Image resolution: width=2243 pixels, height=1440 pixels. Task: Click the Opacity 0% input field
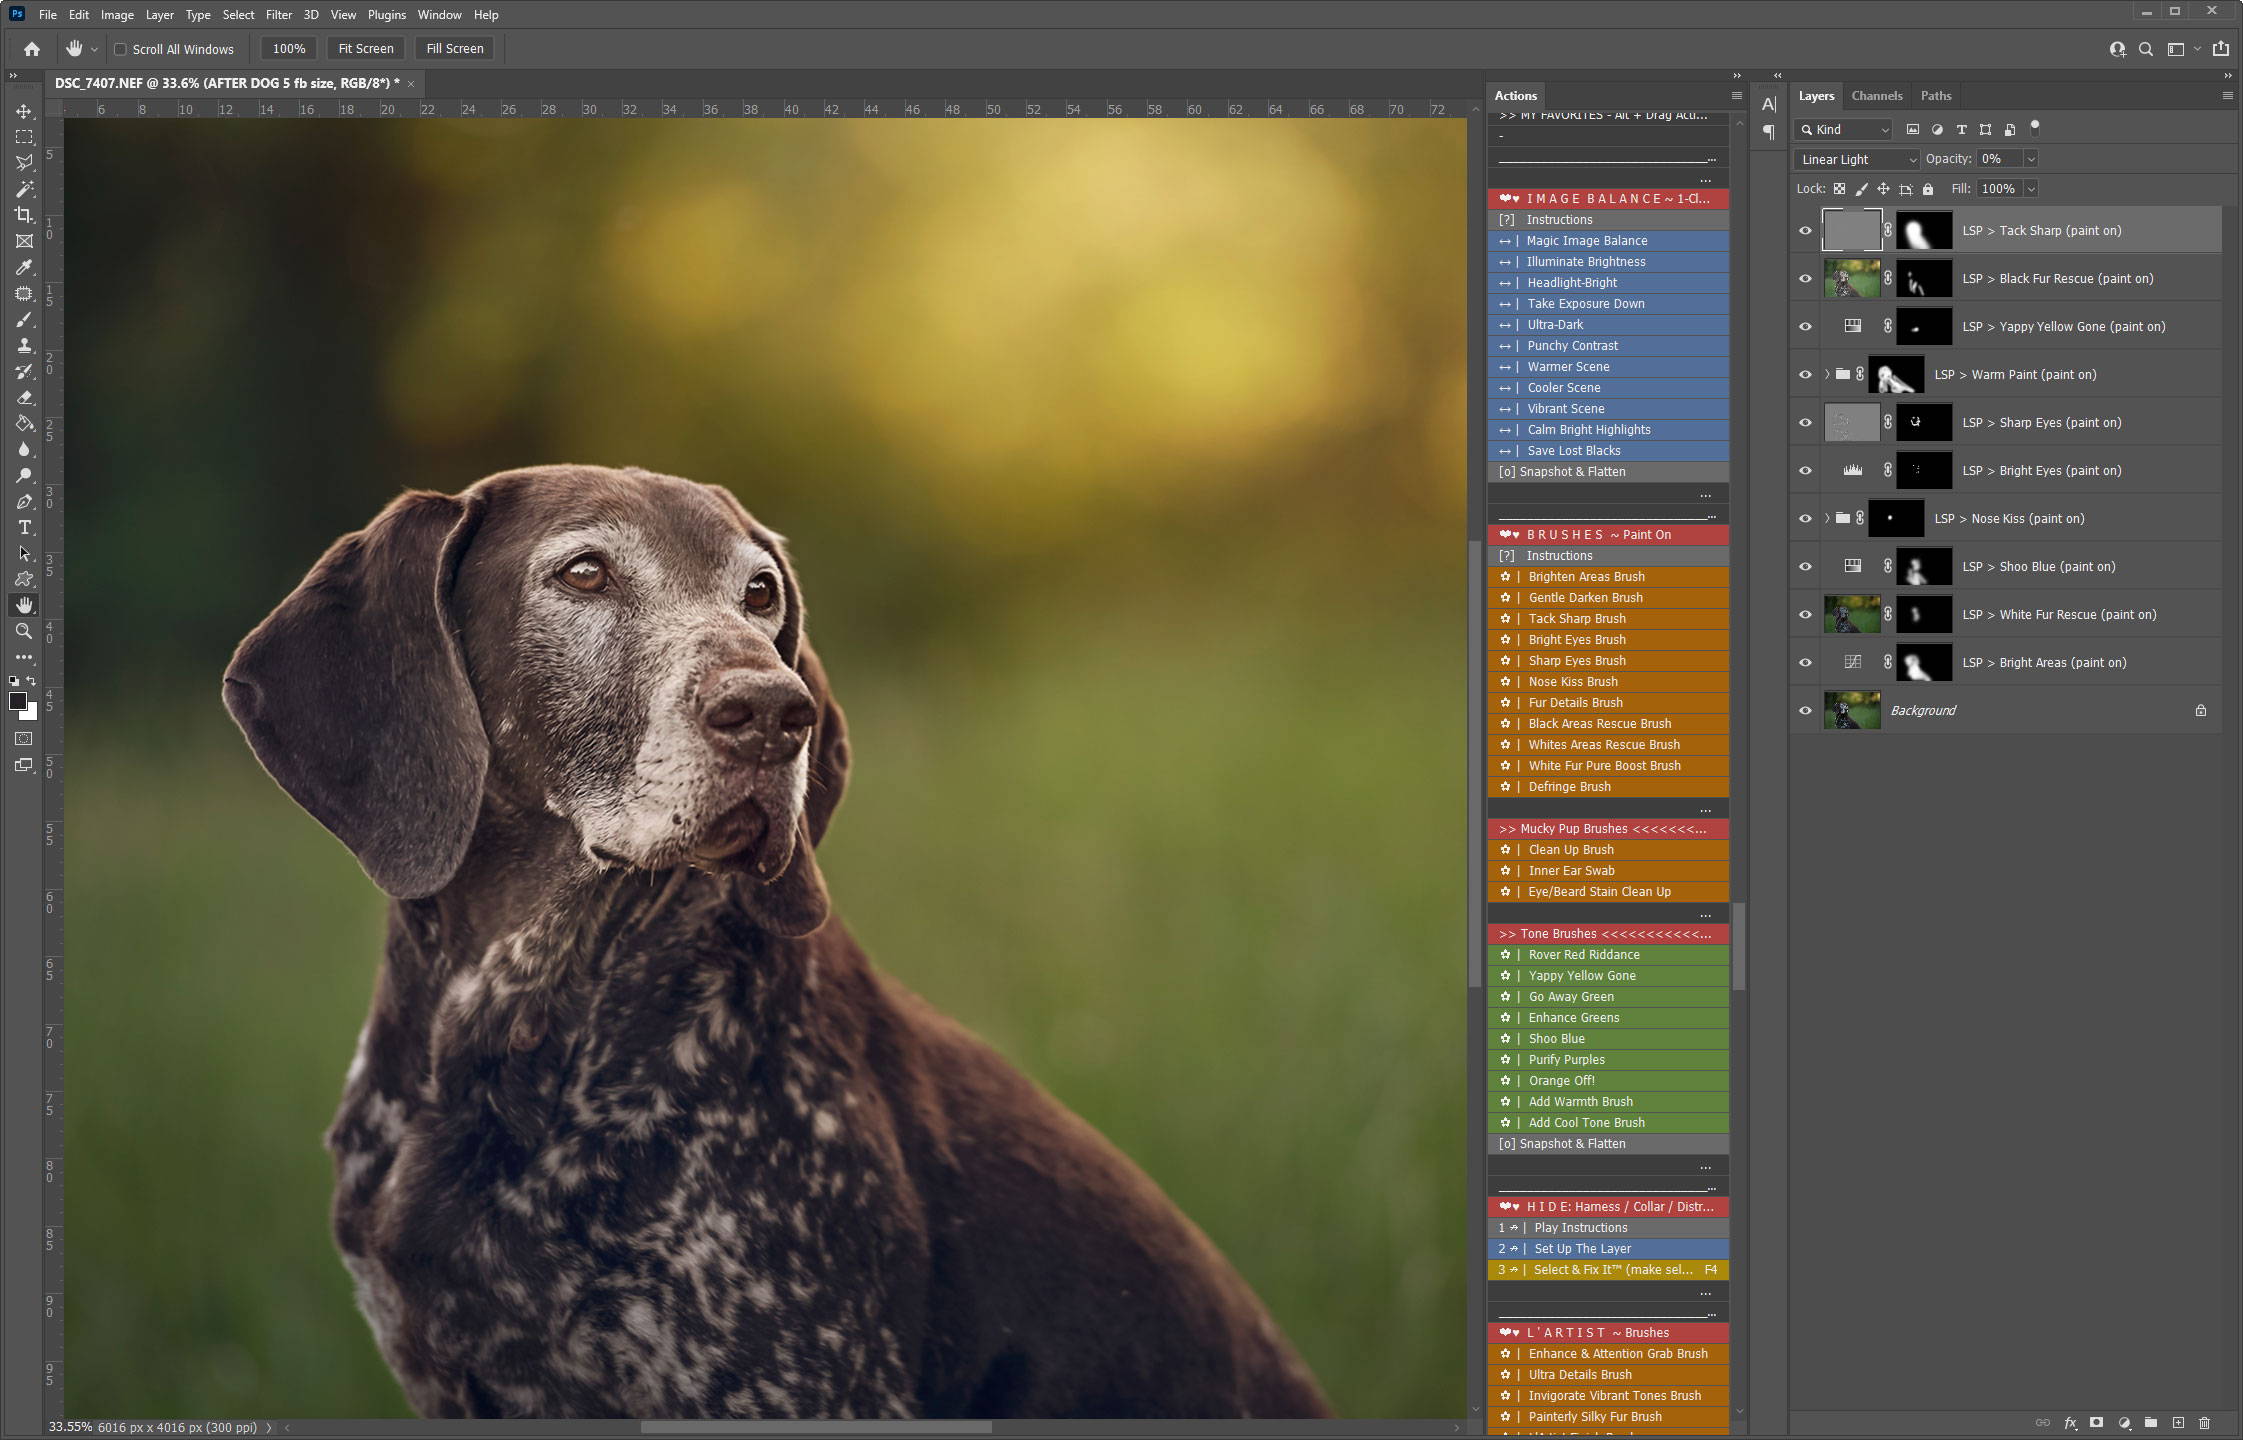click(1999, 159)
